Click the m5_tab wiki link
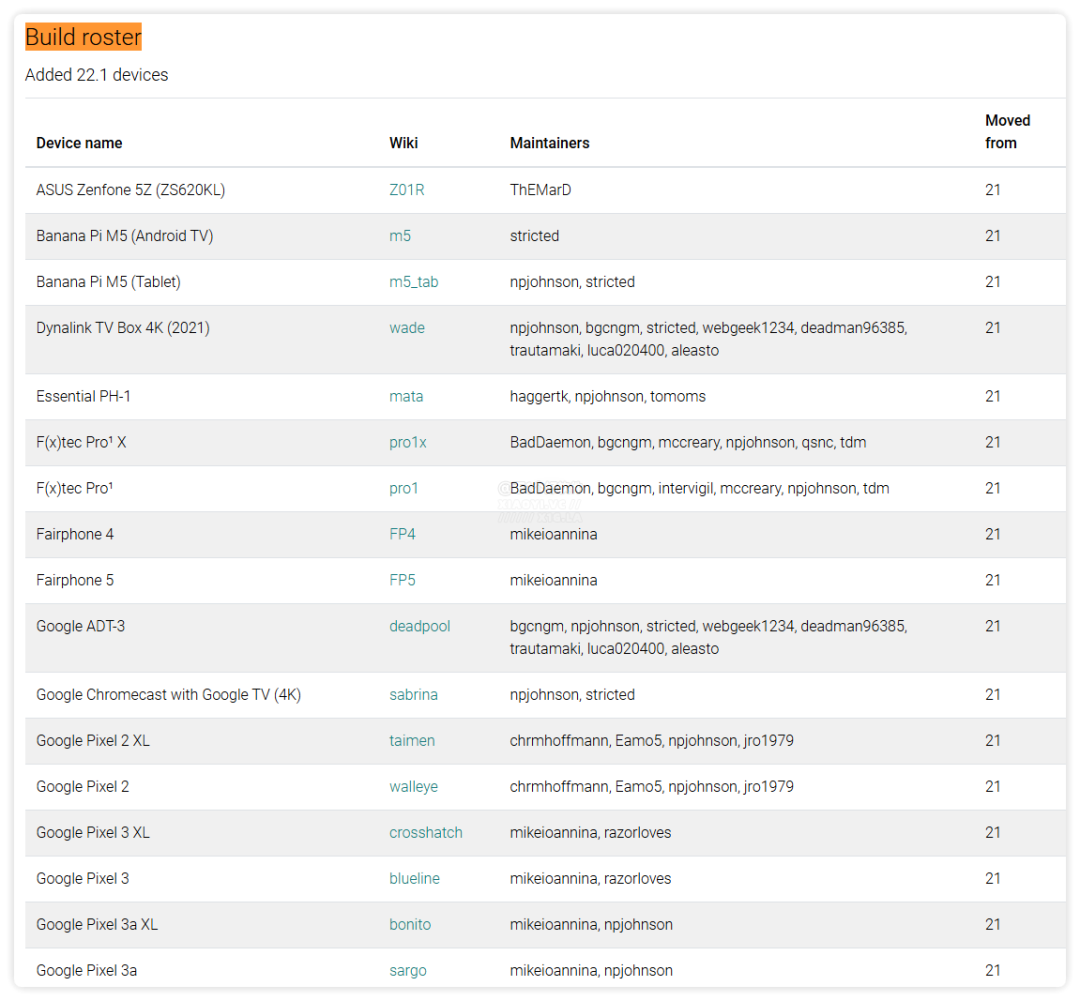1080x1001 pixels. coord(413,282)
